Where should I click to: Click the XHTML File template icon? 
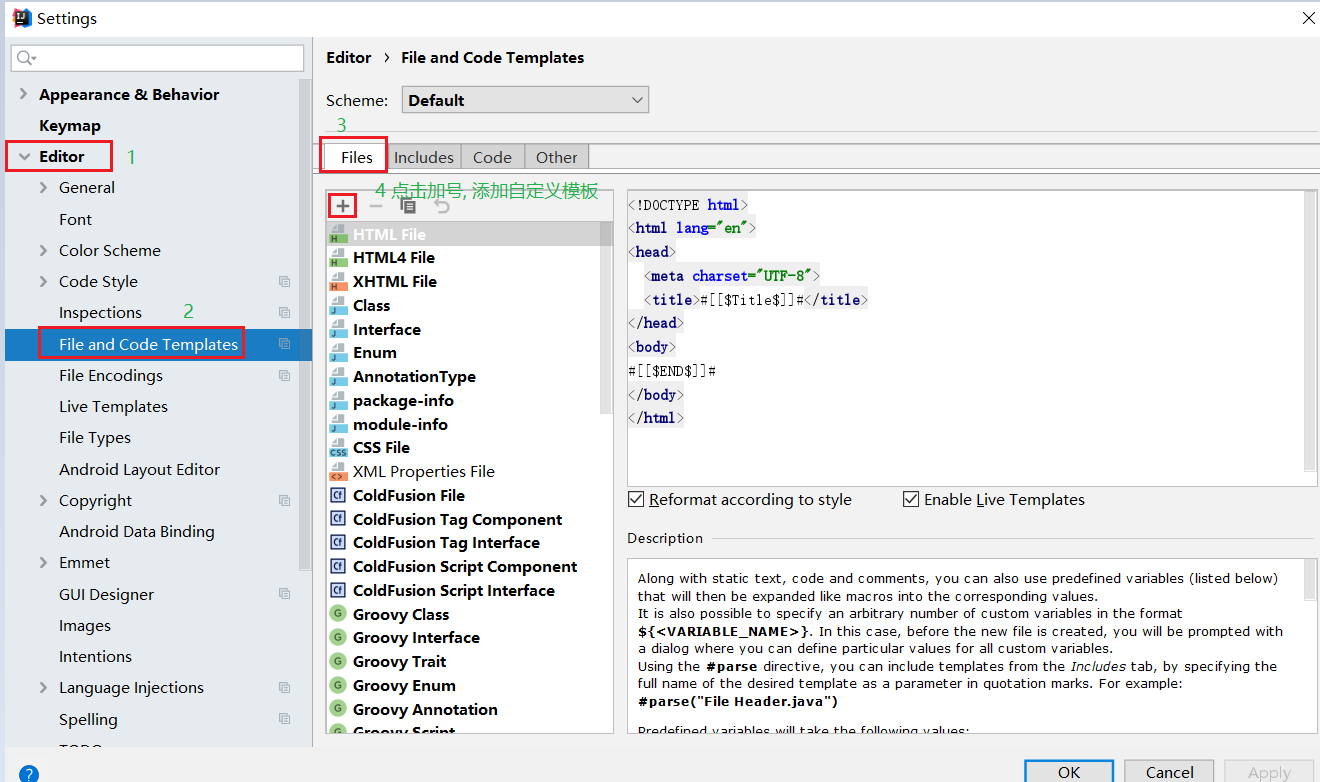(338, 282)
